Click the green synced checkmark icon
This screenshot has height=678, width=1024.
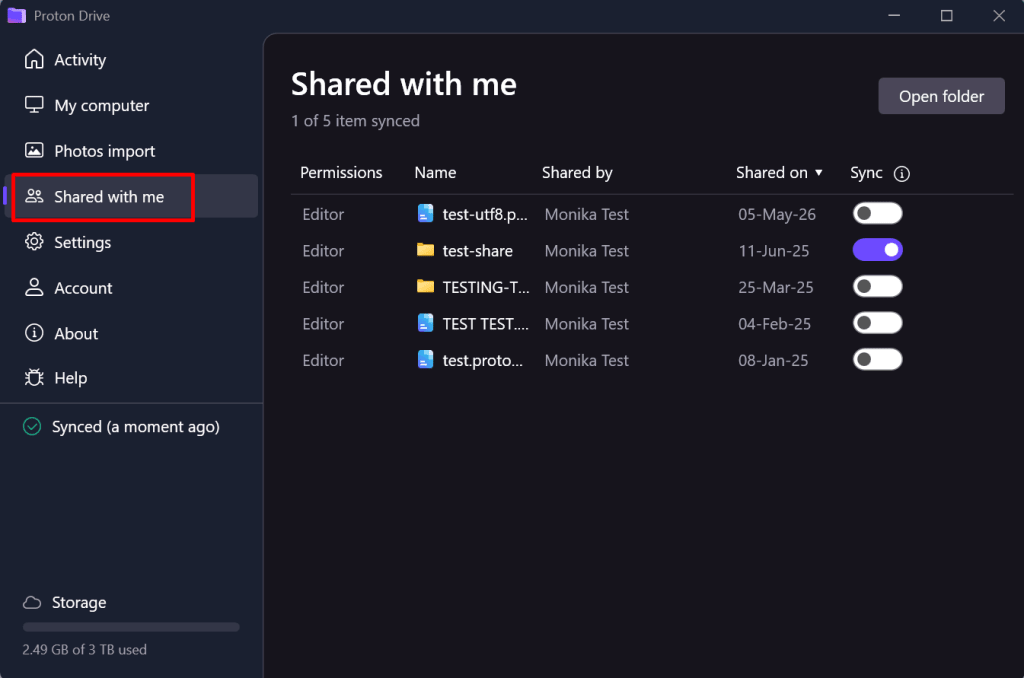click(32, 427)
